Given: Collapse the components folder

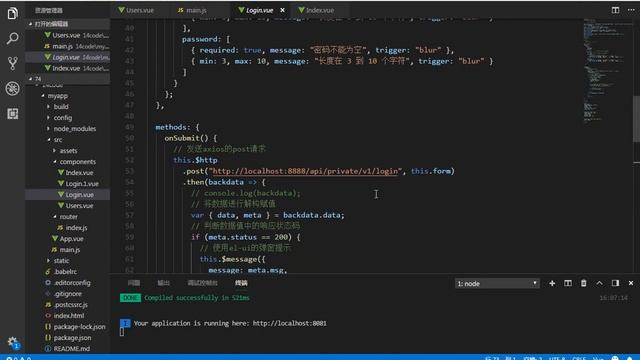Looking at the screenshot, I should tap(78, 162).
